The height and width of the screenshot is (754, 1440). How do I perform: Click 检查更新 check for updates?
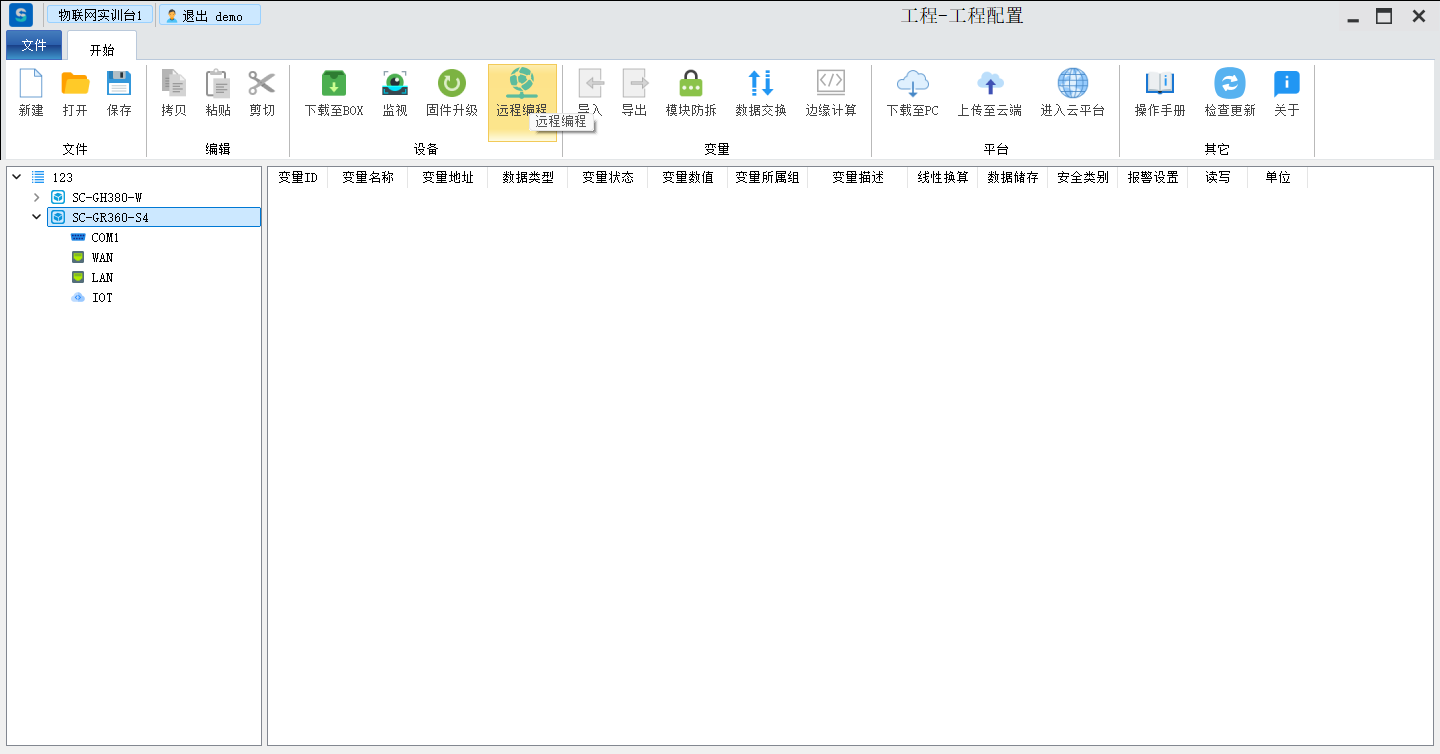1229,84
